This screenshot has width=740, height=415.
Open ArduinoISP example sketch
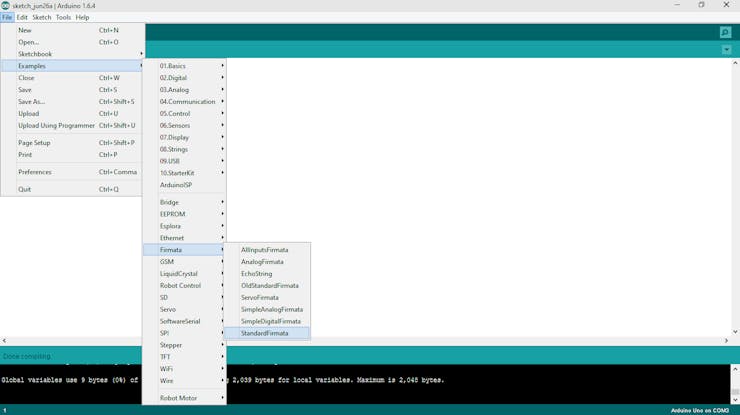(176, 185)
